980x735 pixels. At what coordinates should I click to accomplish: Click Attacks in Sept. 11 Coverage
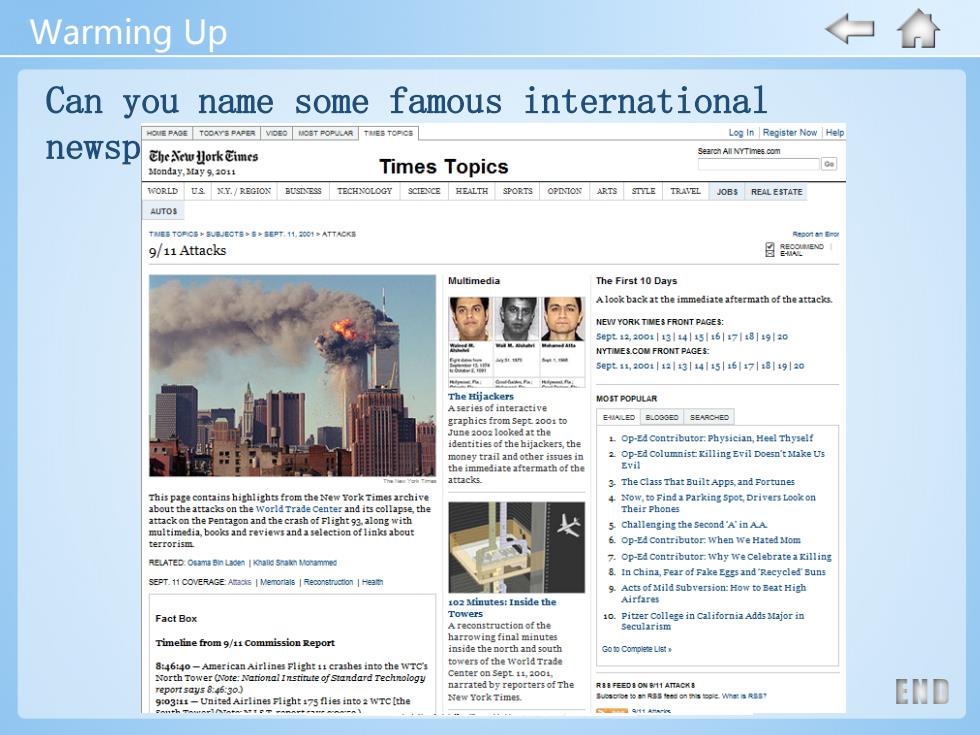pos(239,582)
